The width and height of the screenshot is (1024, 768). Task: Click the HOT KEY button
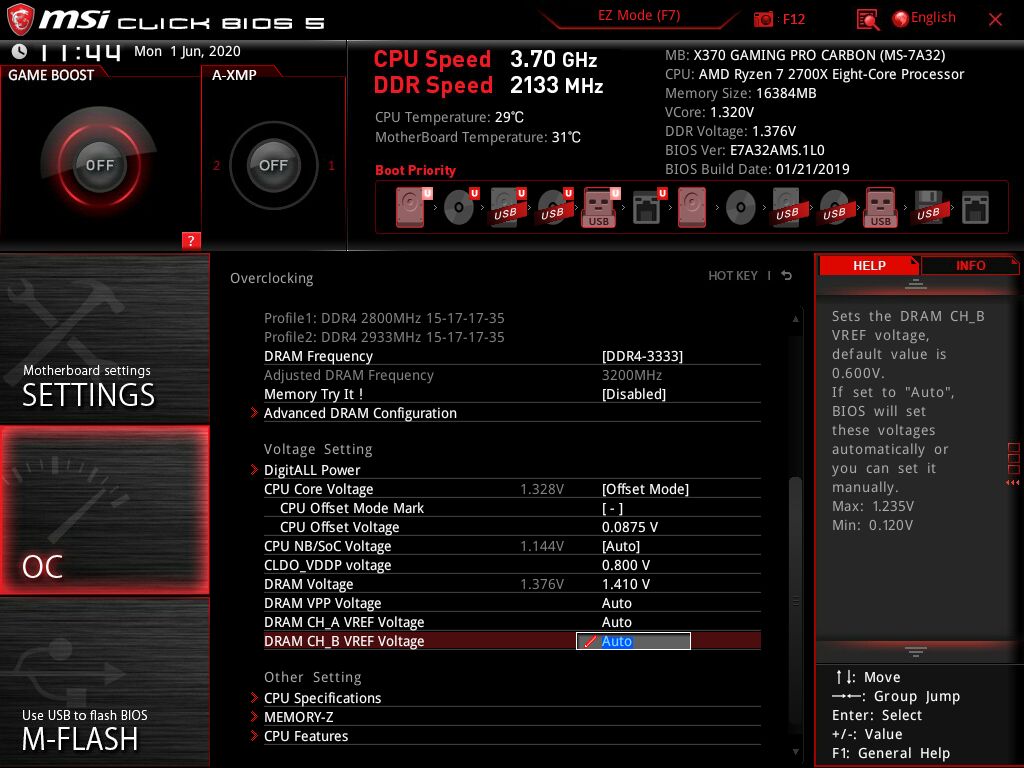[733, 276]
